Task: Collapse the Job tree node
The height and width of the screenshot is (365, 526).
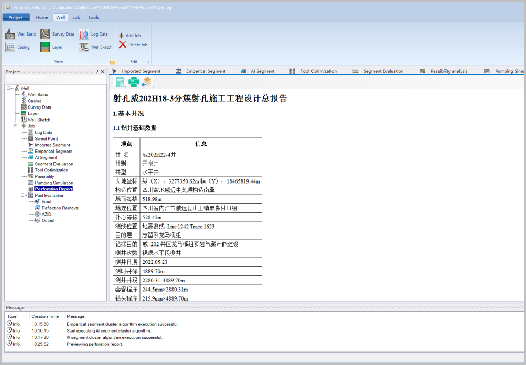Action: pos(16,126)
